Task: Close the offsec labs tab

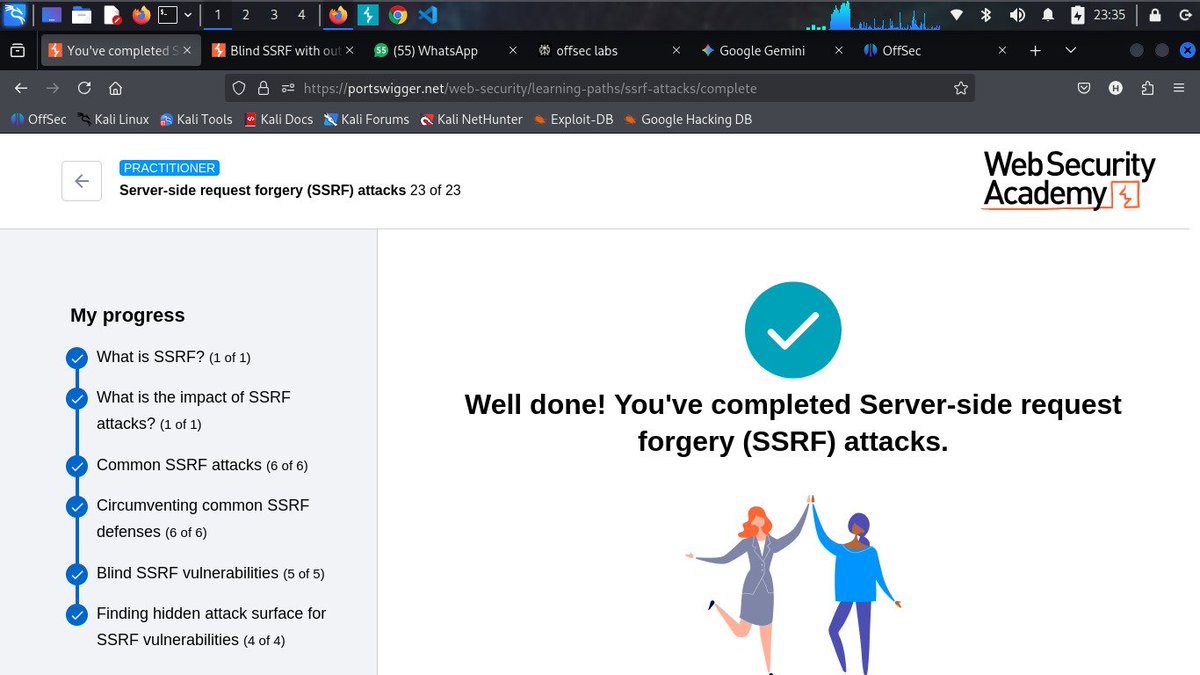Action: coord(676,50)
